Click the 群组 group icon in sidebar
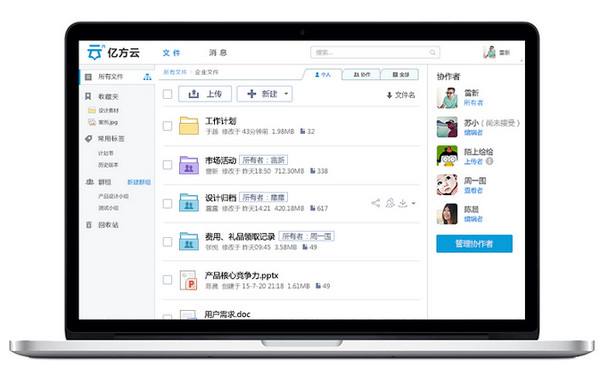This screenshot has height=384, width=600. [89, 182]
